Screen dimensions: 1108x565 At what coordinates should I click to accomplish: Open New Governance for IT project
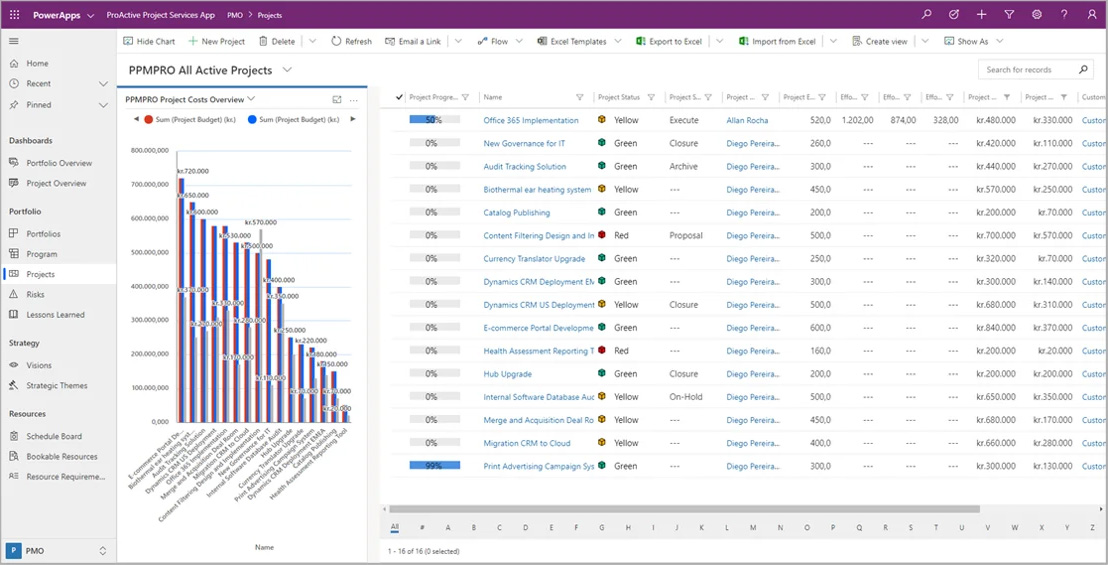(524, 143)
